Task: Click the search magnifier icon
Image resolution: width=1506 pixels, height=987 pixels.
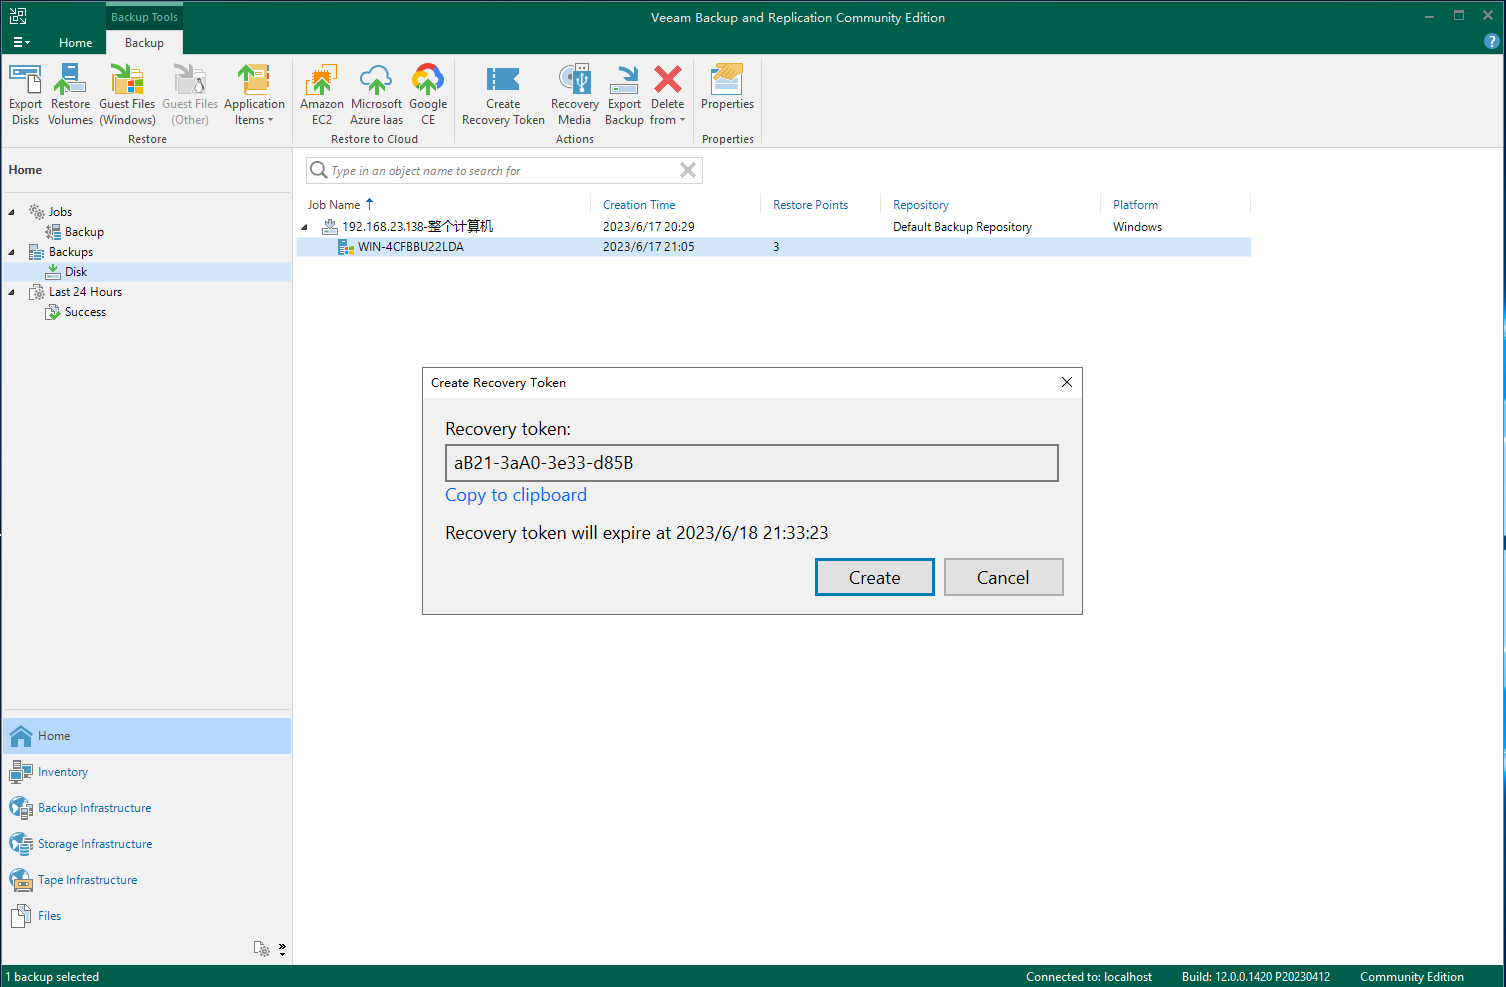Action: point(318,170)
